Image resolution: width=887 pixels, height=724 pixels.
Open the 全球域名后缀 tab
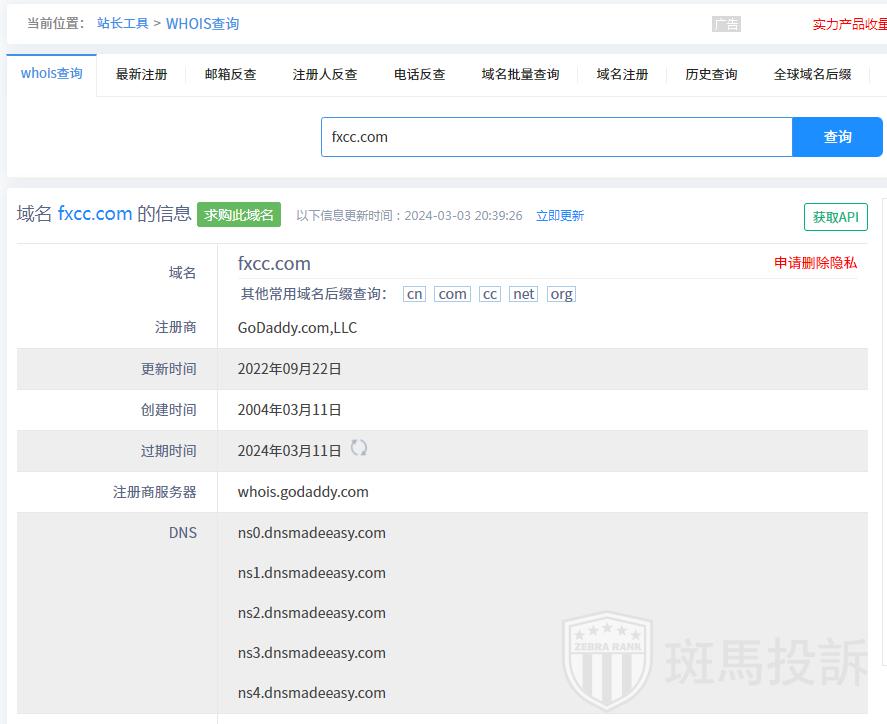pyautogui.click(x=812, y=75)
